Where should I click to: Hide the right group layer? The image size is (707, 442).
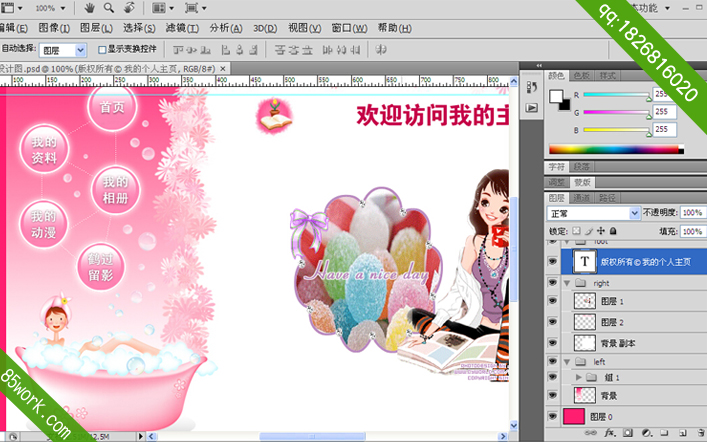click(x=552, y=282)
